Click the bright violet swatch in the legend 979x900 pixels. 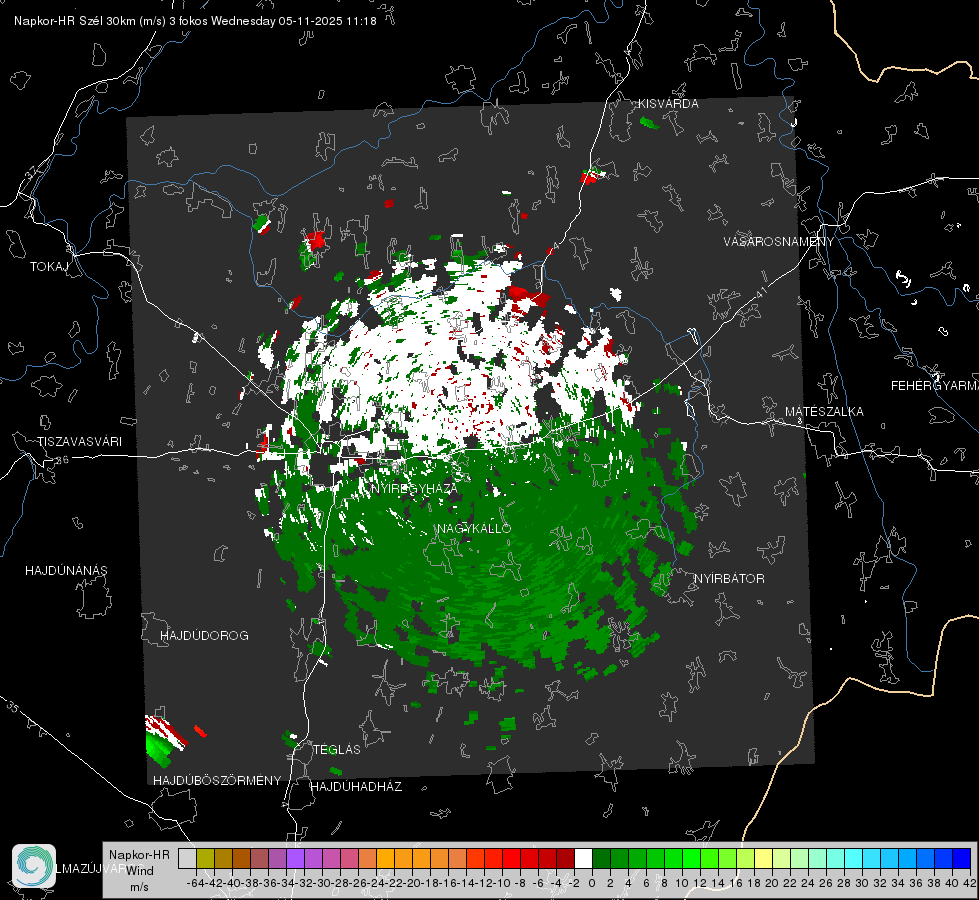(295, 859)
